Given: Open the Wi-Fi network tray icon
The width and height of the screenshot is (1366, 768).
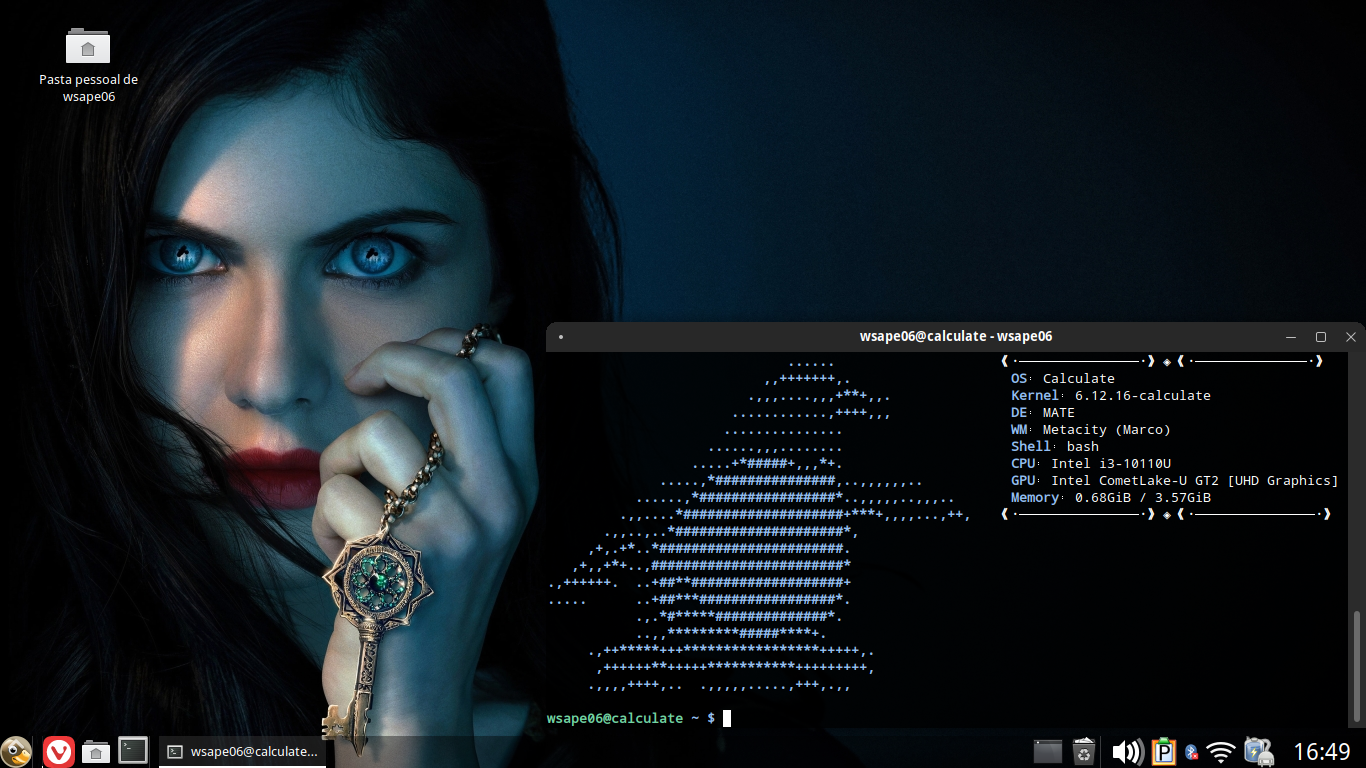Looking at the screenshot, I should (1220, 752).
